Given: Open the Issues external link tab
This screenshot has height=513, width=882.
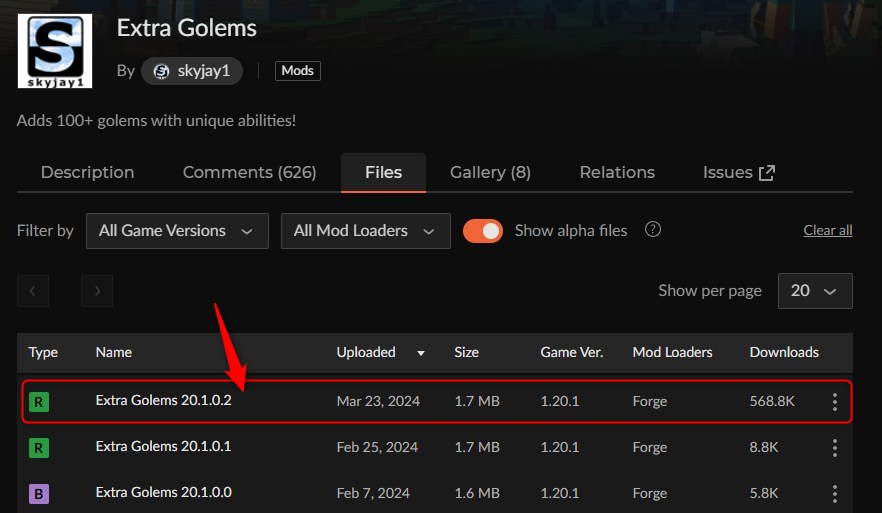Looking at the screenshot, I should (739, 172).
